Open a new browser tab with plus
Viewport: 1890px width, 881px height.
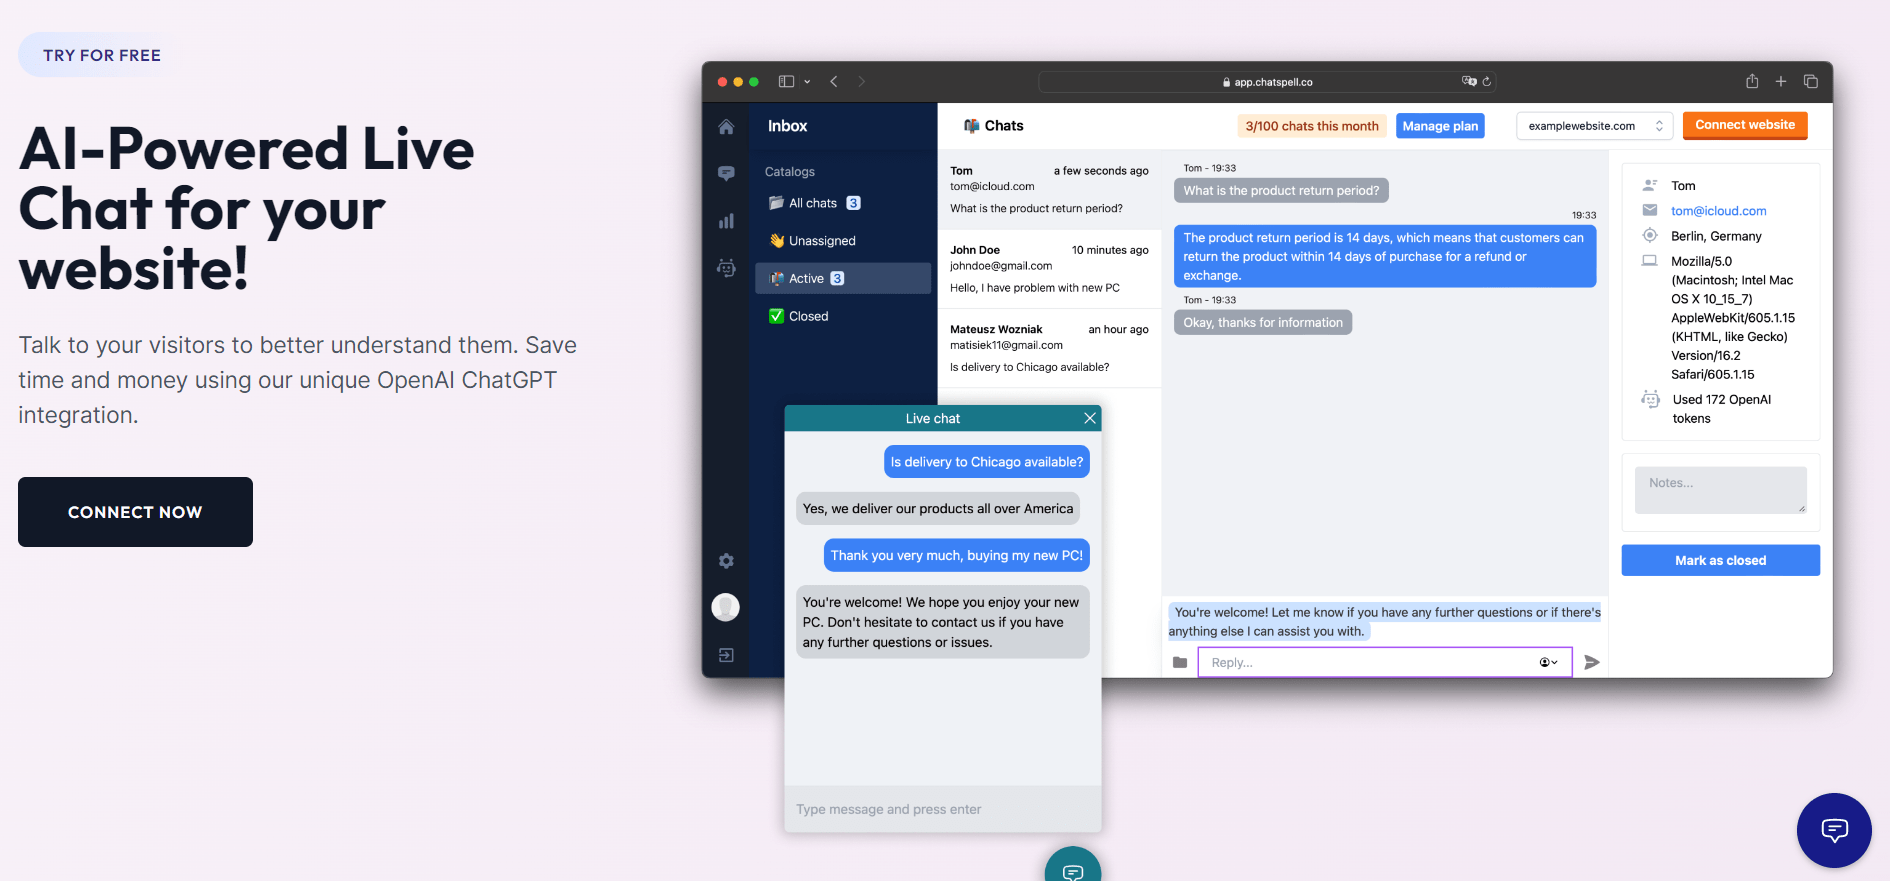(1781, 81)
